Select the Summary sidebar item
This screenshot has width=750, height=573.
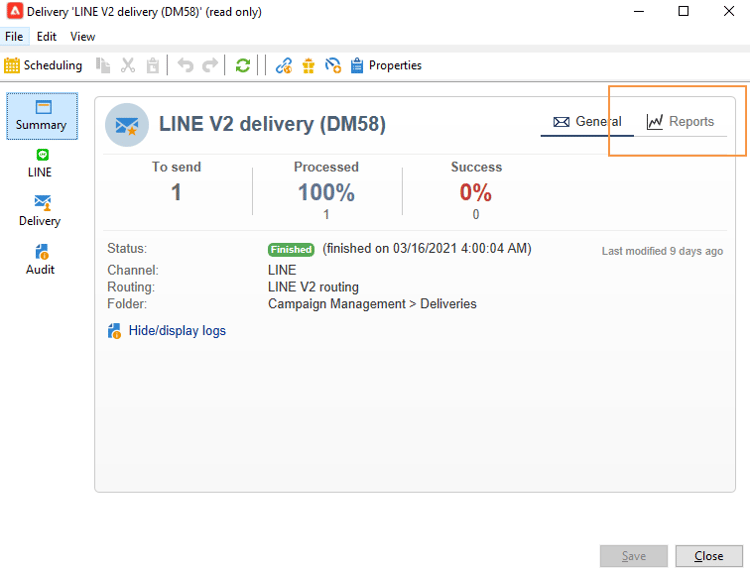[42, 116]
